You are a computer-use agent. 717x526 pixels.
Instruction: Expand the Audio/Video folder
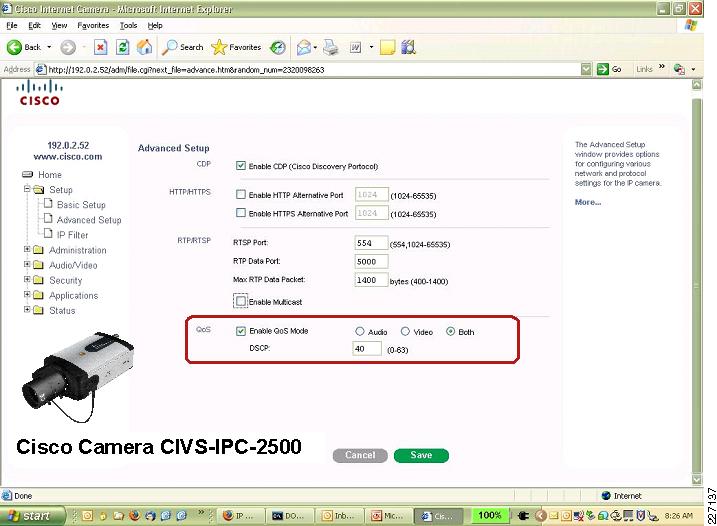(27, 264)
